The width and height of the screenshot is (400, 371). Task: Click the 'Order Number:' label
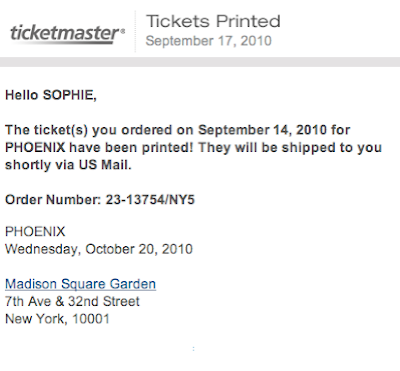tap(53, 200)
